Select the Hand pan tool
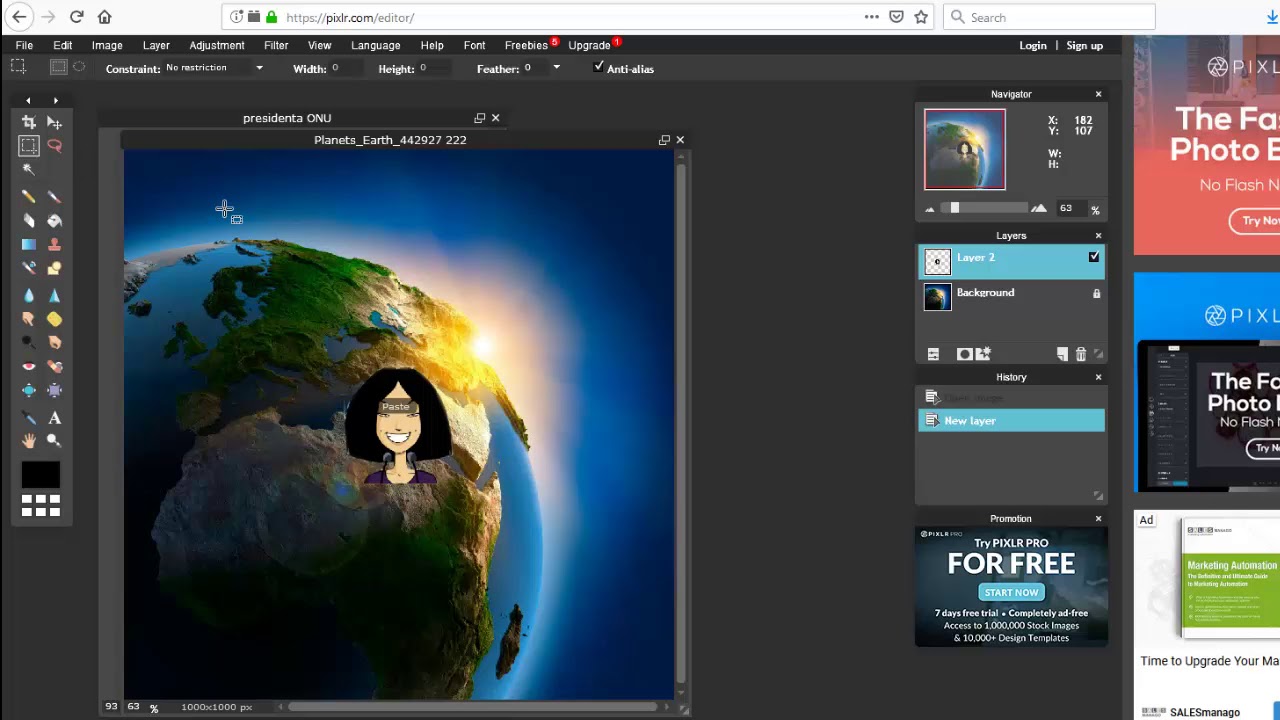Image resolution: width=1280 pixels, height=720 pixels. [28, 441]
